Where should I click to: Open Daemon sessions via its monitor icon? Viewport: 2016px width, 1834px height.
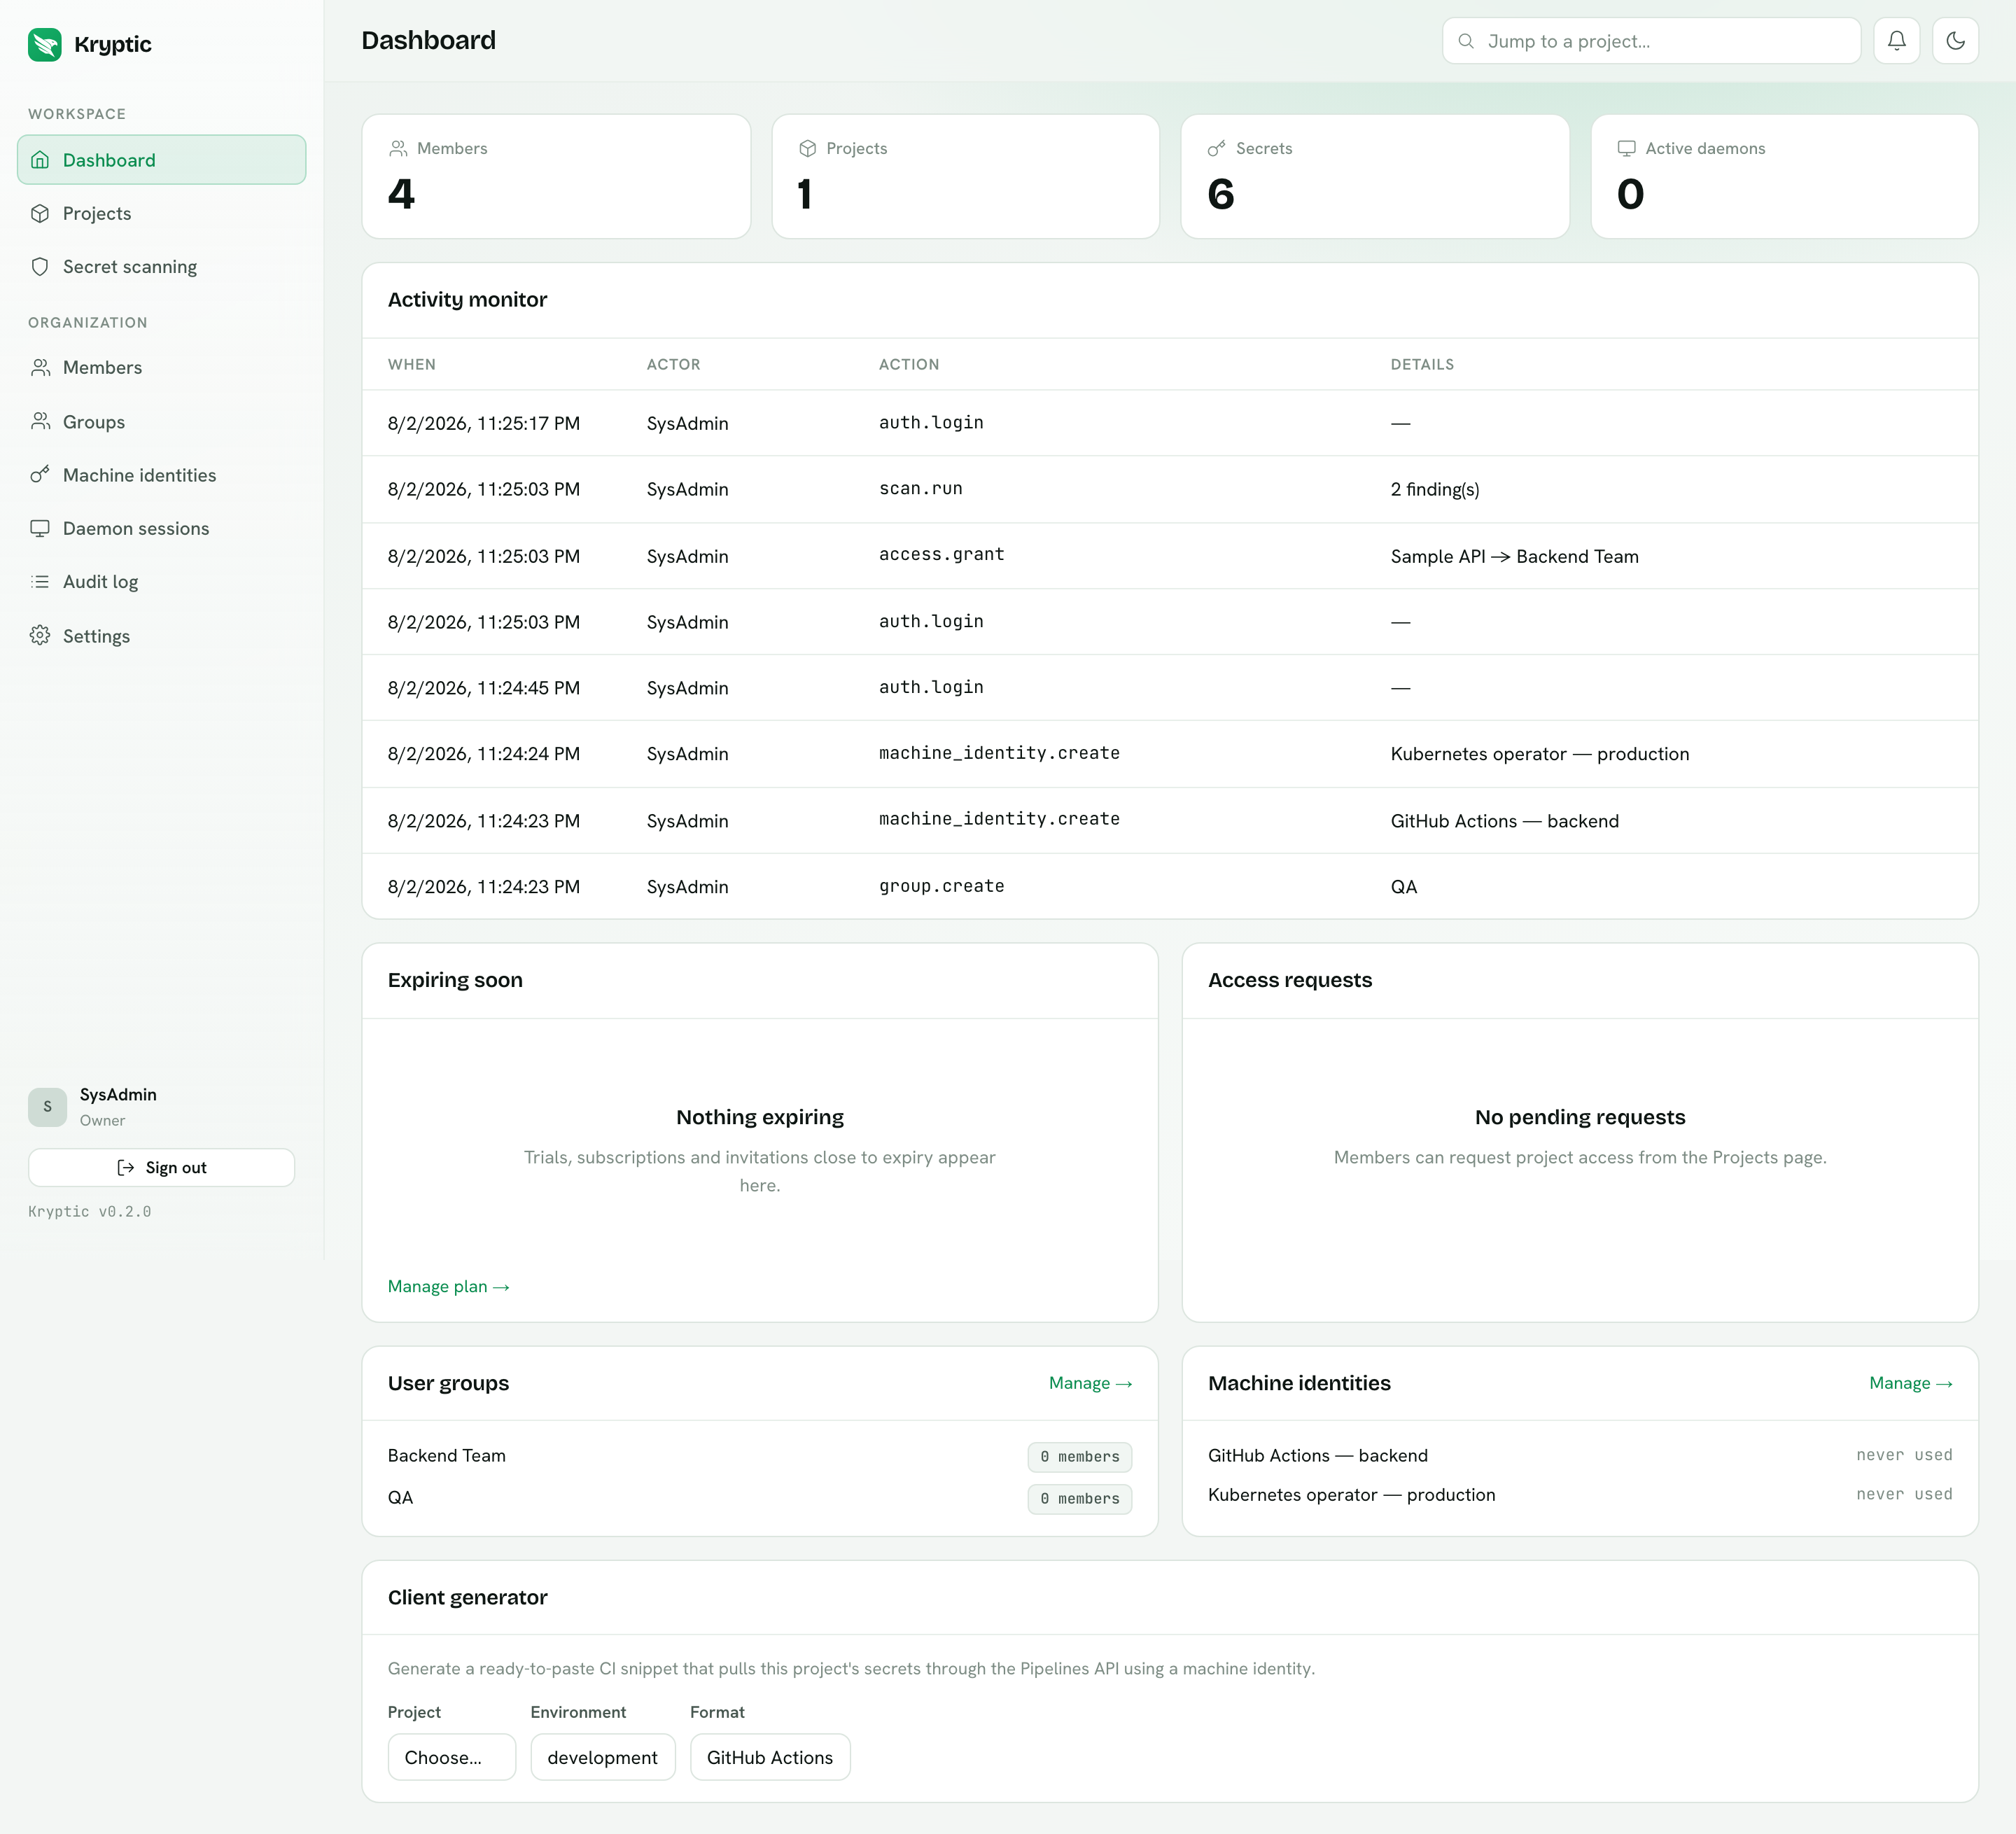point(40,528)
